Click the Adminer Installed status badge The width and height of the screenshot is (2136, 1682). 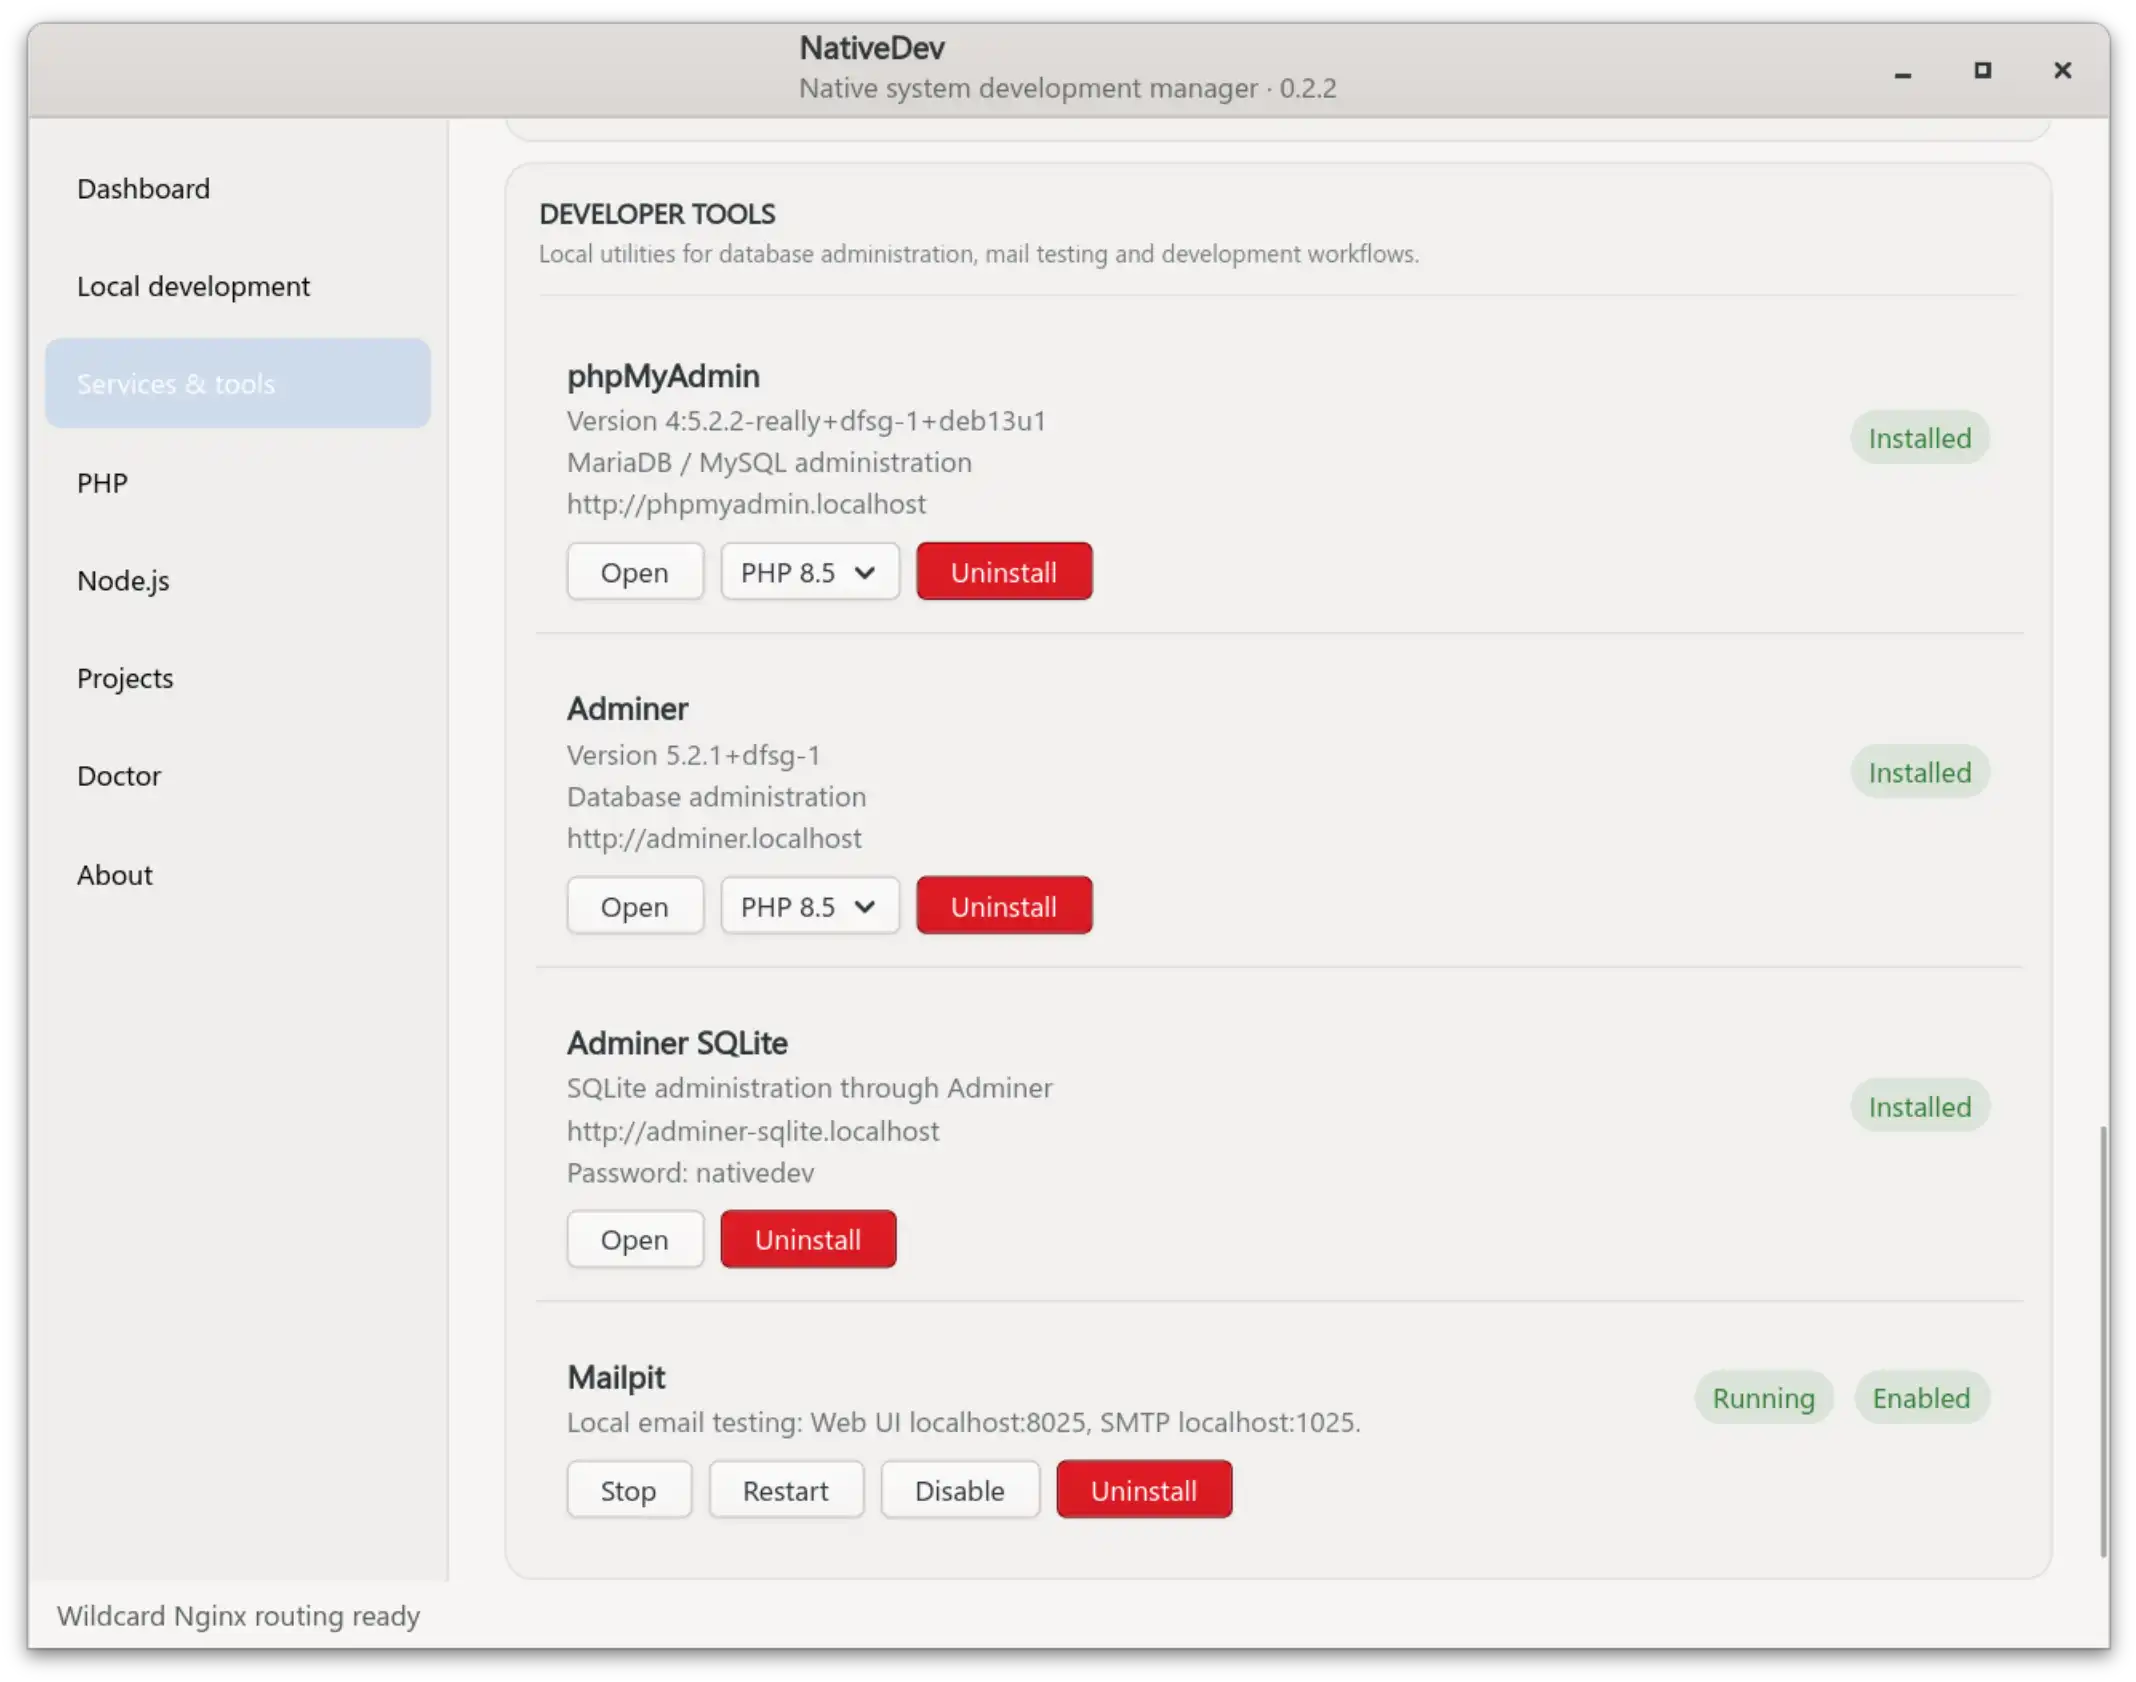[x=1920, y=772]
